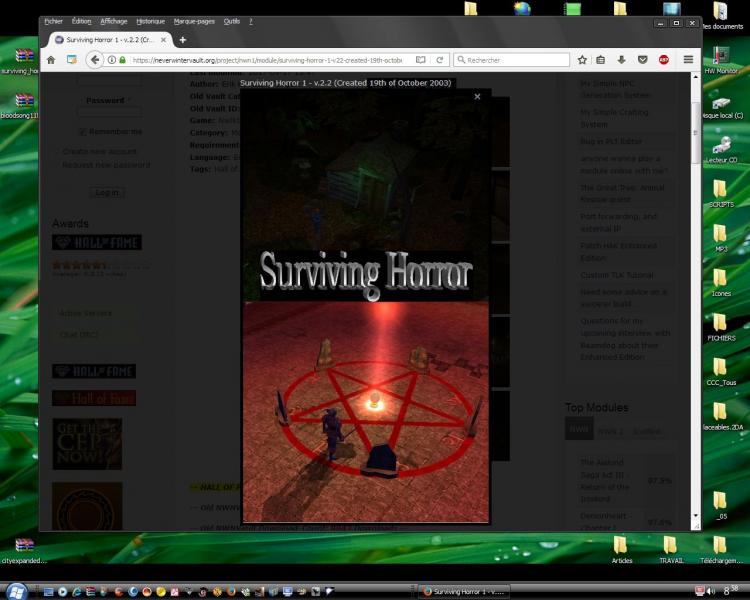Screen dimensions: 750x600
Task: Reload the page with the refresh icon
Action: [x=440, y=60]
